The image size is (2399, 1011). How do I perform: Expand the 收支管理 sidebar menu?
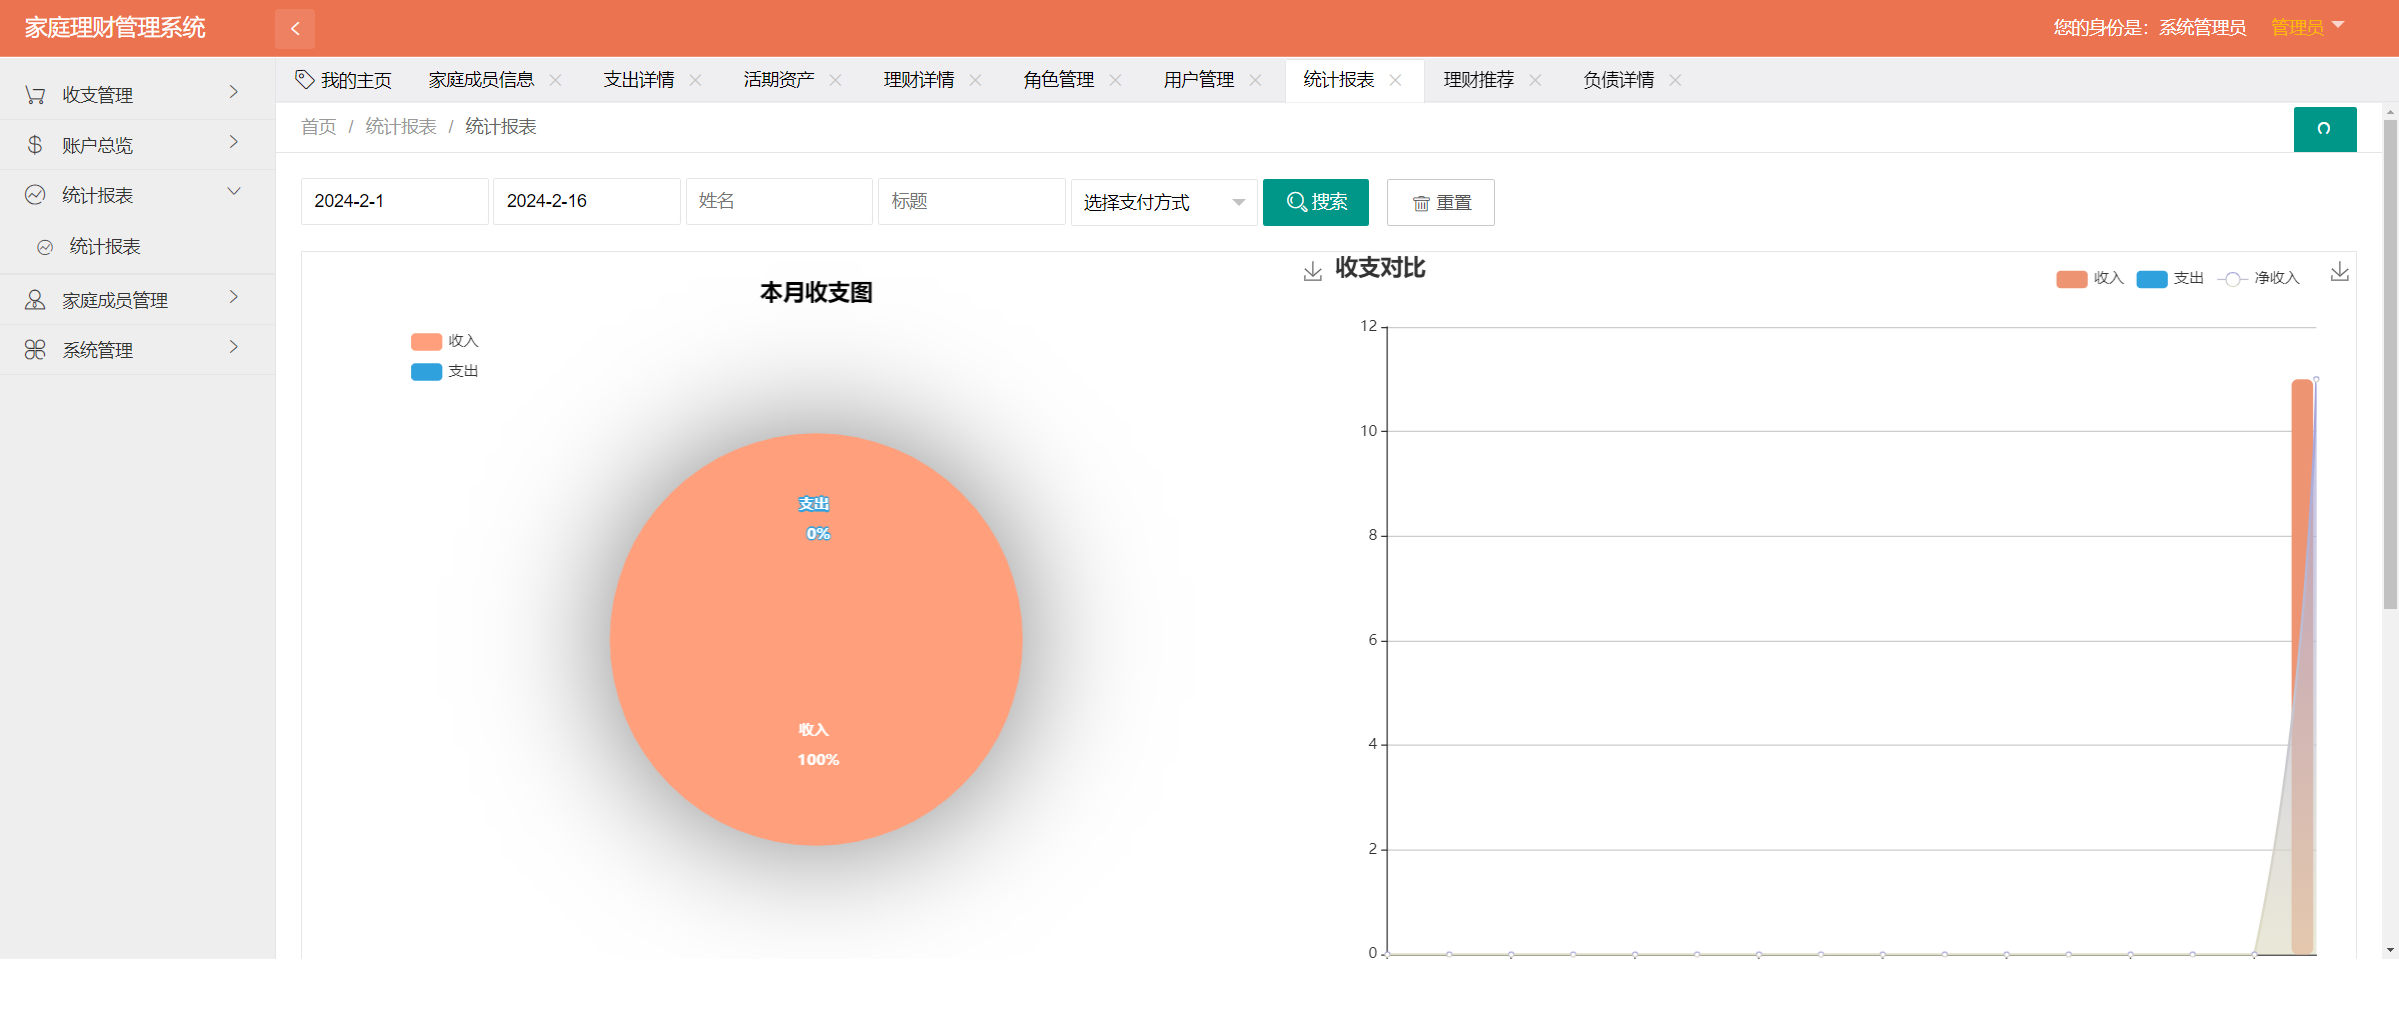[137, 95]
